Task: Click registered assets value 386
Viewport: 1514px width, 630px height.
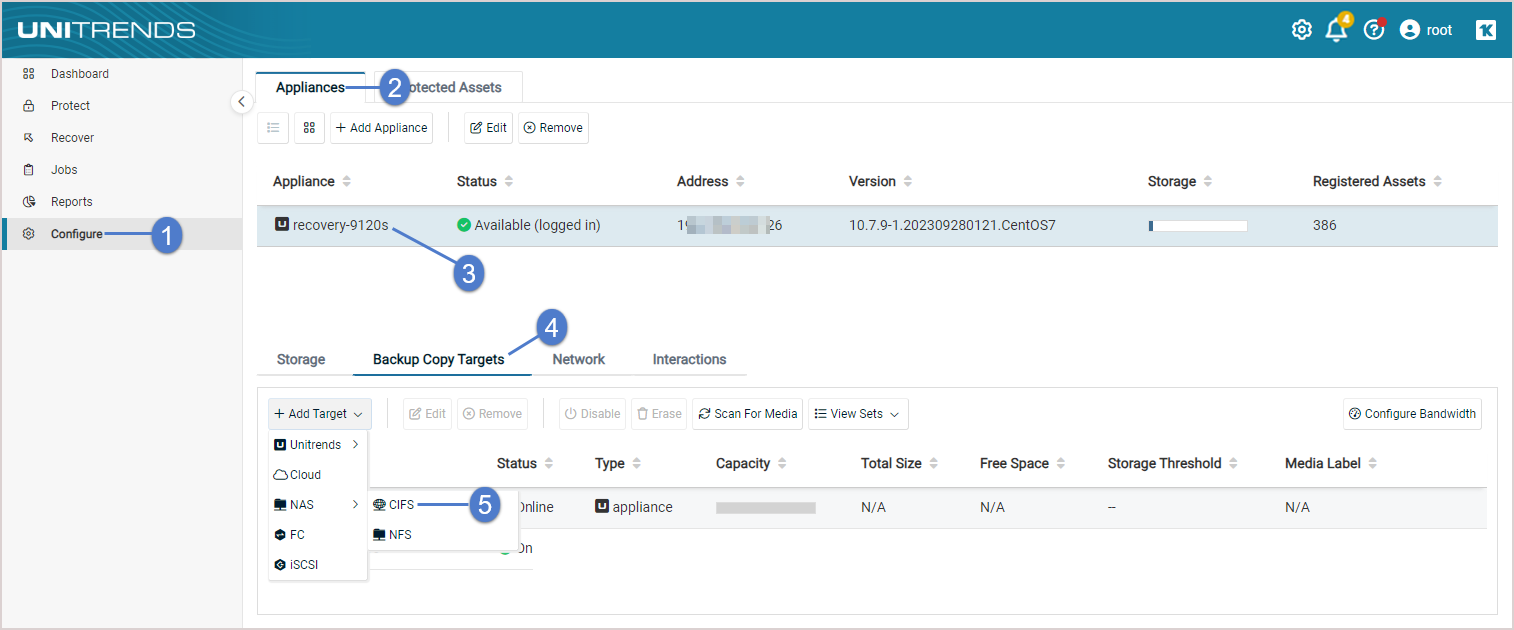Action: [x=1325, y=225]
